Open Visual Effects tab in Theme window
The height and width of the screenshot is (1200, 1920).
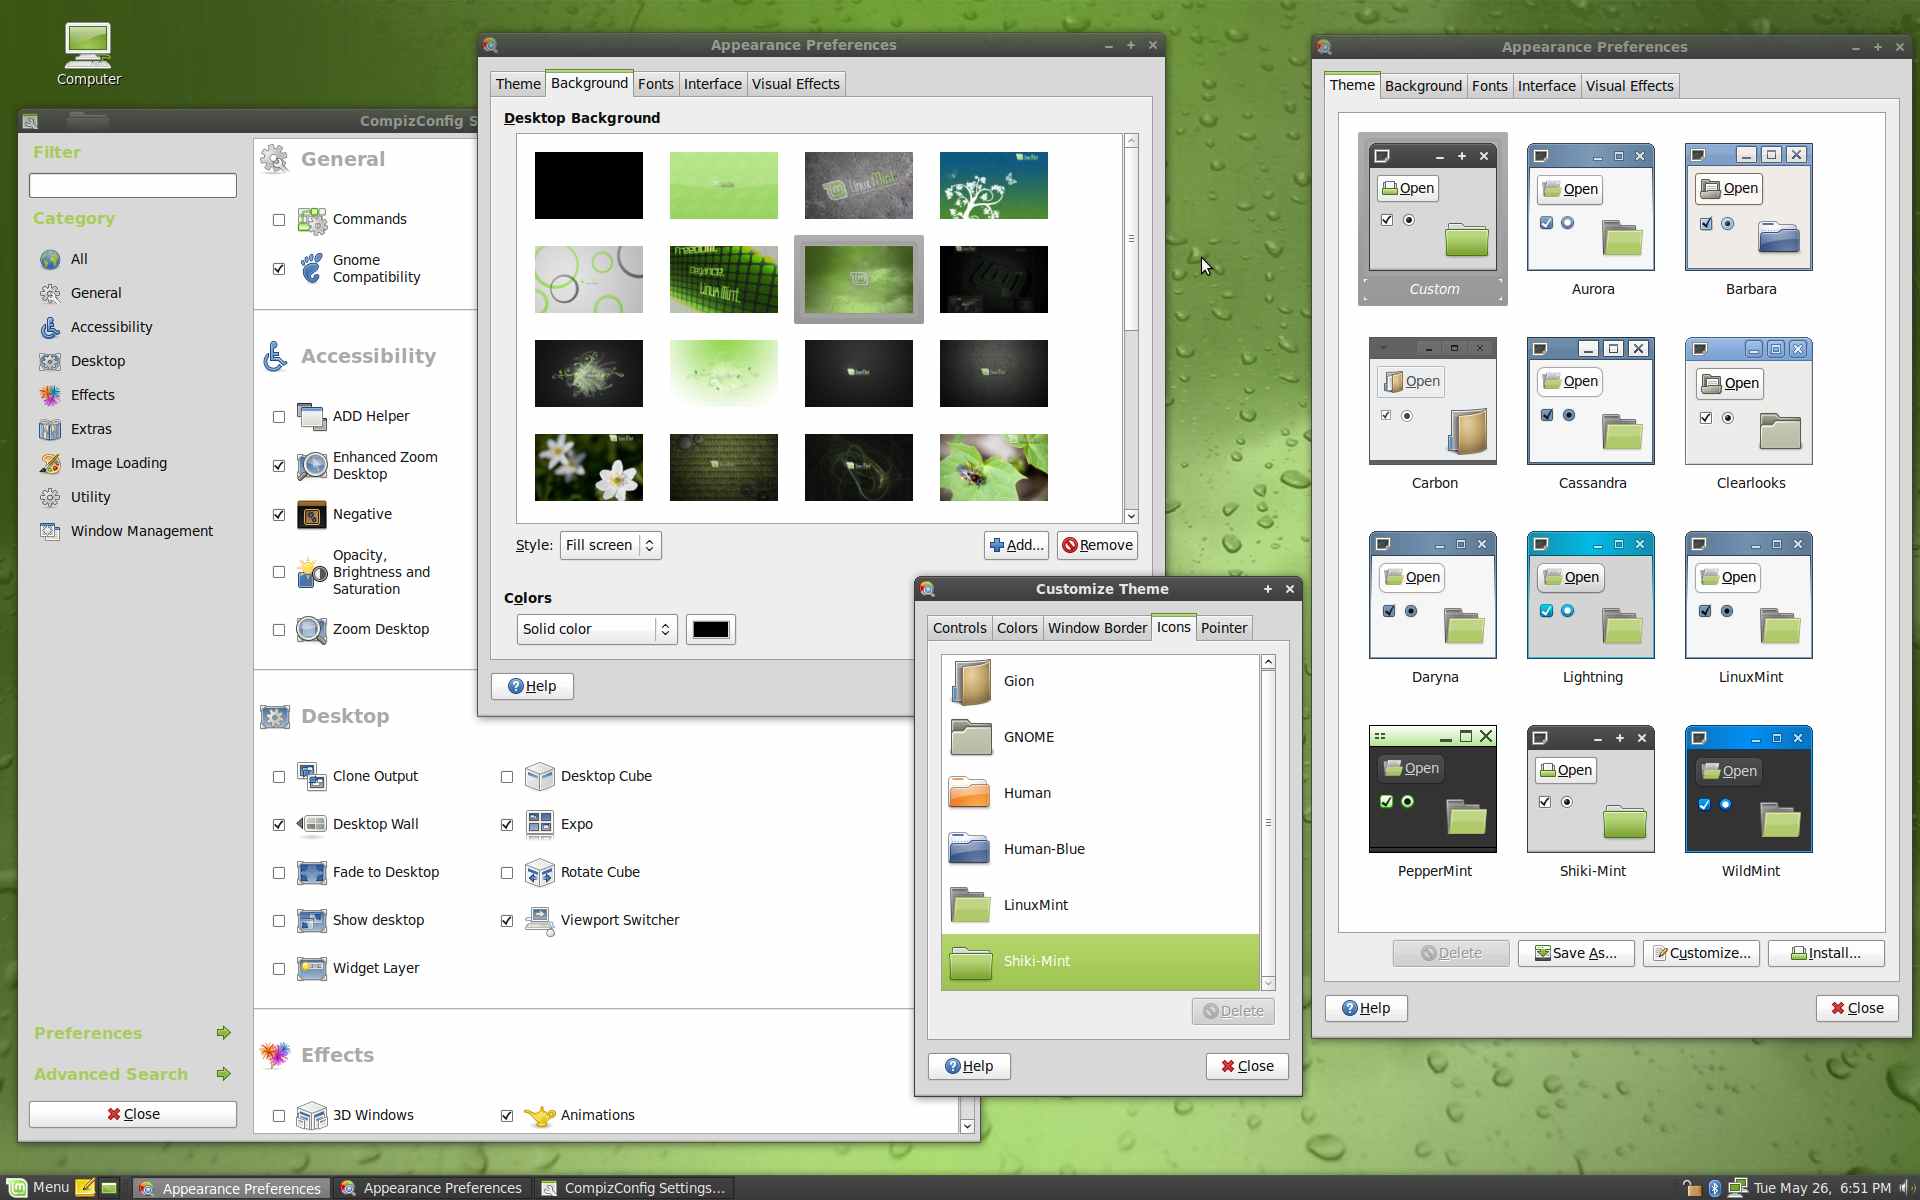coord(1629,86)
